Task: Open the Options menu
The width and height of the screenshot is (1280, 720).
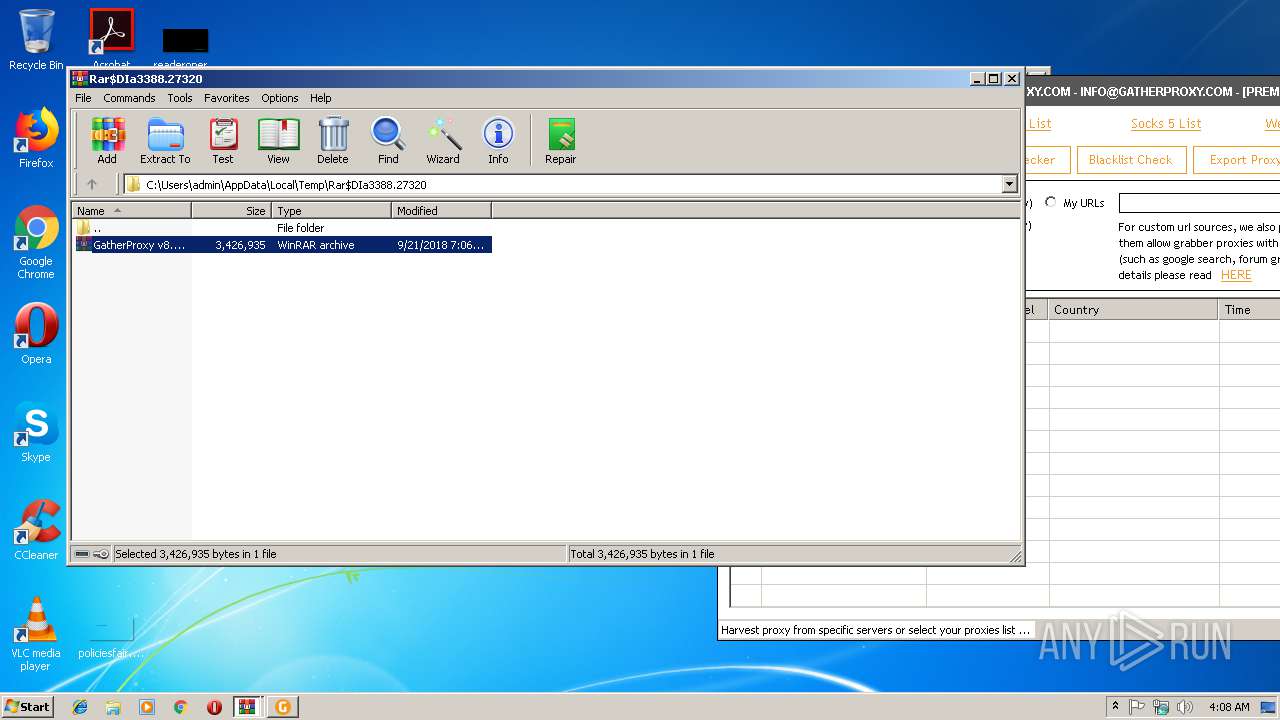Action: tap(280, 98)
